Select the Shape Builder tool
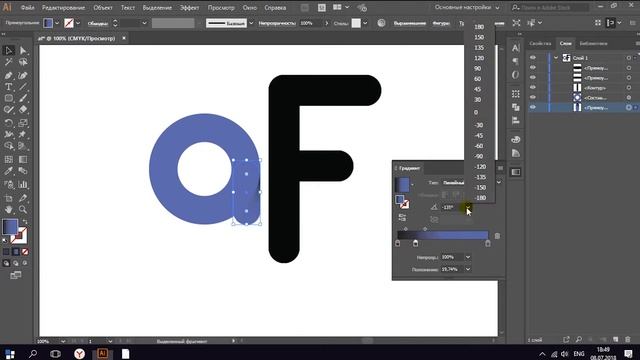 [9, 146]
